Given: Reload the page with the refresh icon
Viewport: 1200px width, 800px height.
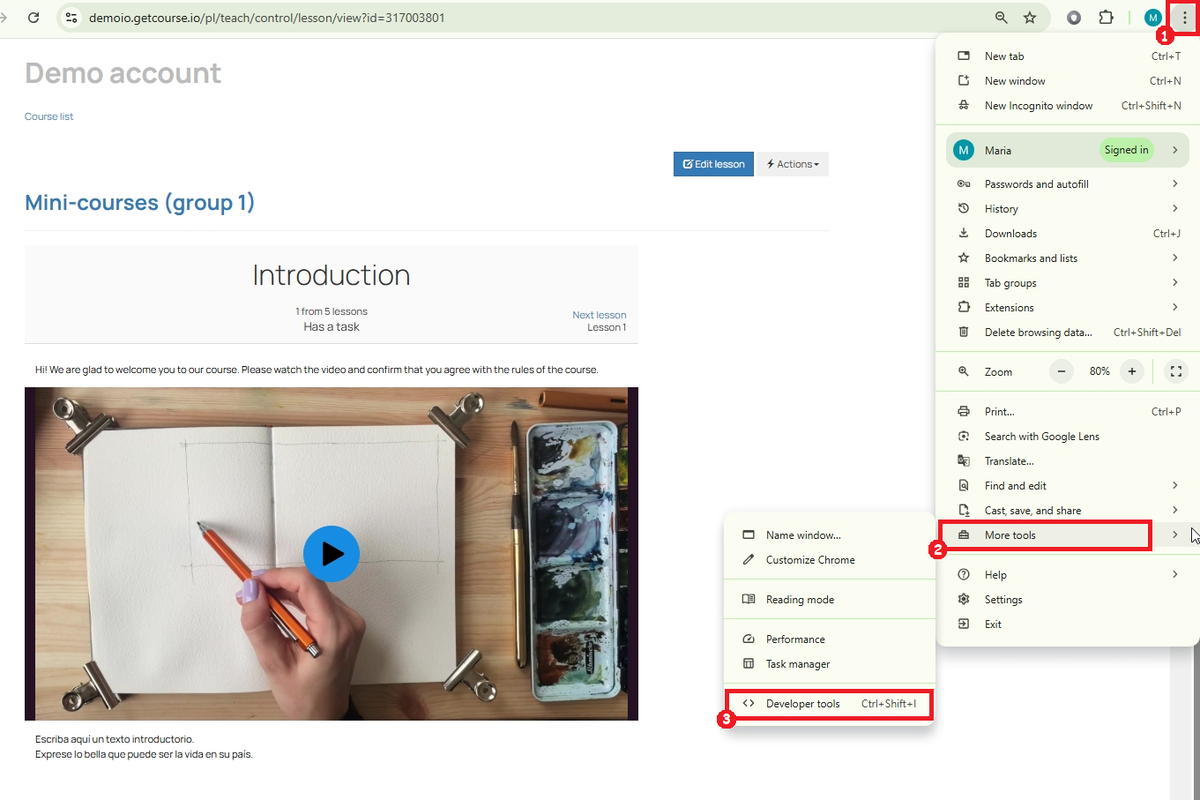Looking at the screenshot, I should 33,18.
